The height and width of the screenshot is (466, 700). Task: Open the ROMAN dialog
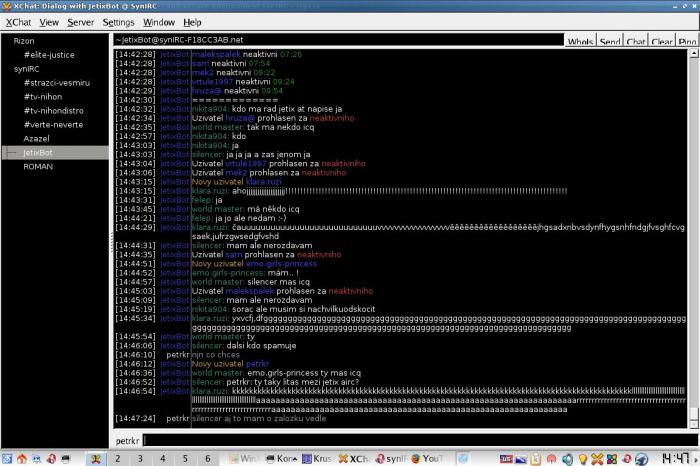click(x=38, y=166)
